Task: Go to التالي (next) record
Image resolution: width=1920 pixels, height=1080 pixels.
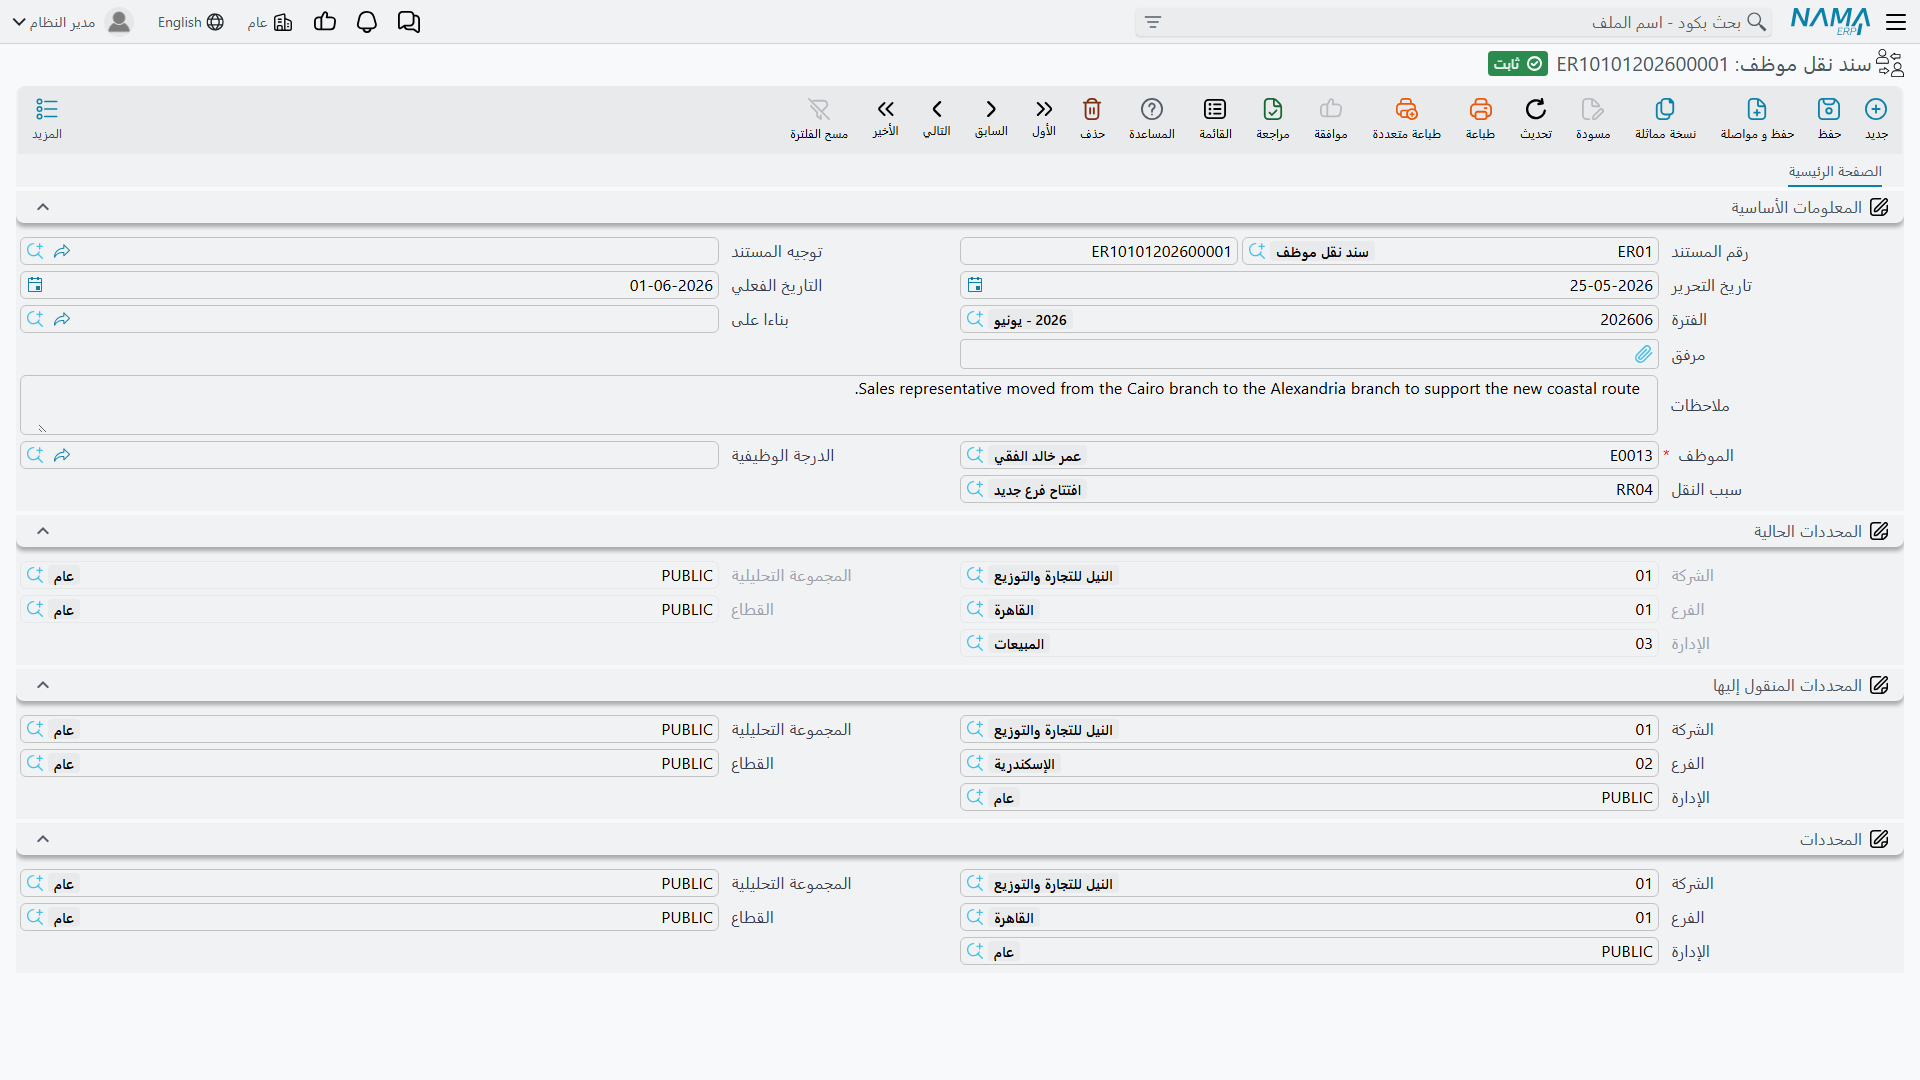Action: [937, 109]
